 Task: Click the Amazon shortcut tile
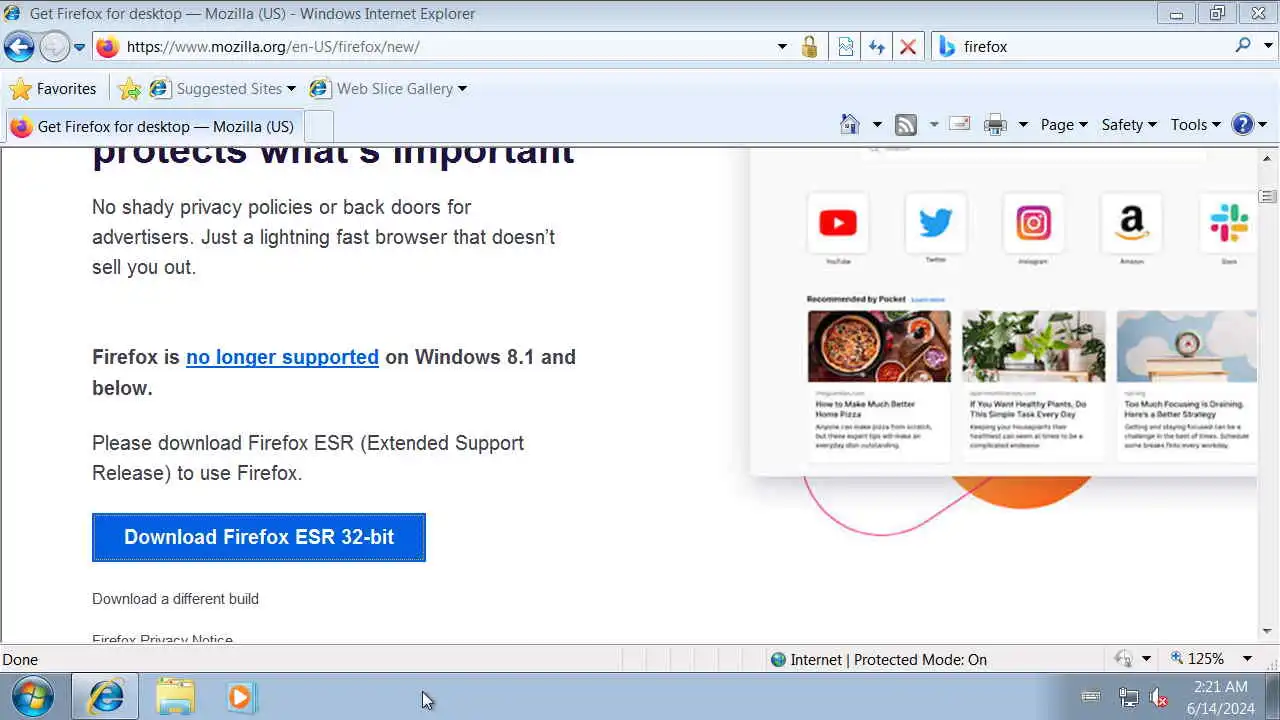click(x=1131, y=223)
